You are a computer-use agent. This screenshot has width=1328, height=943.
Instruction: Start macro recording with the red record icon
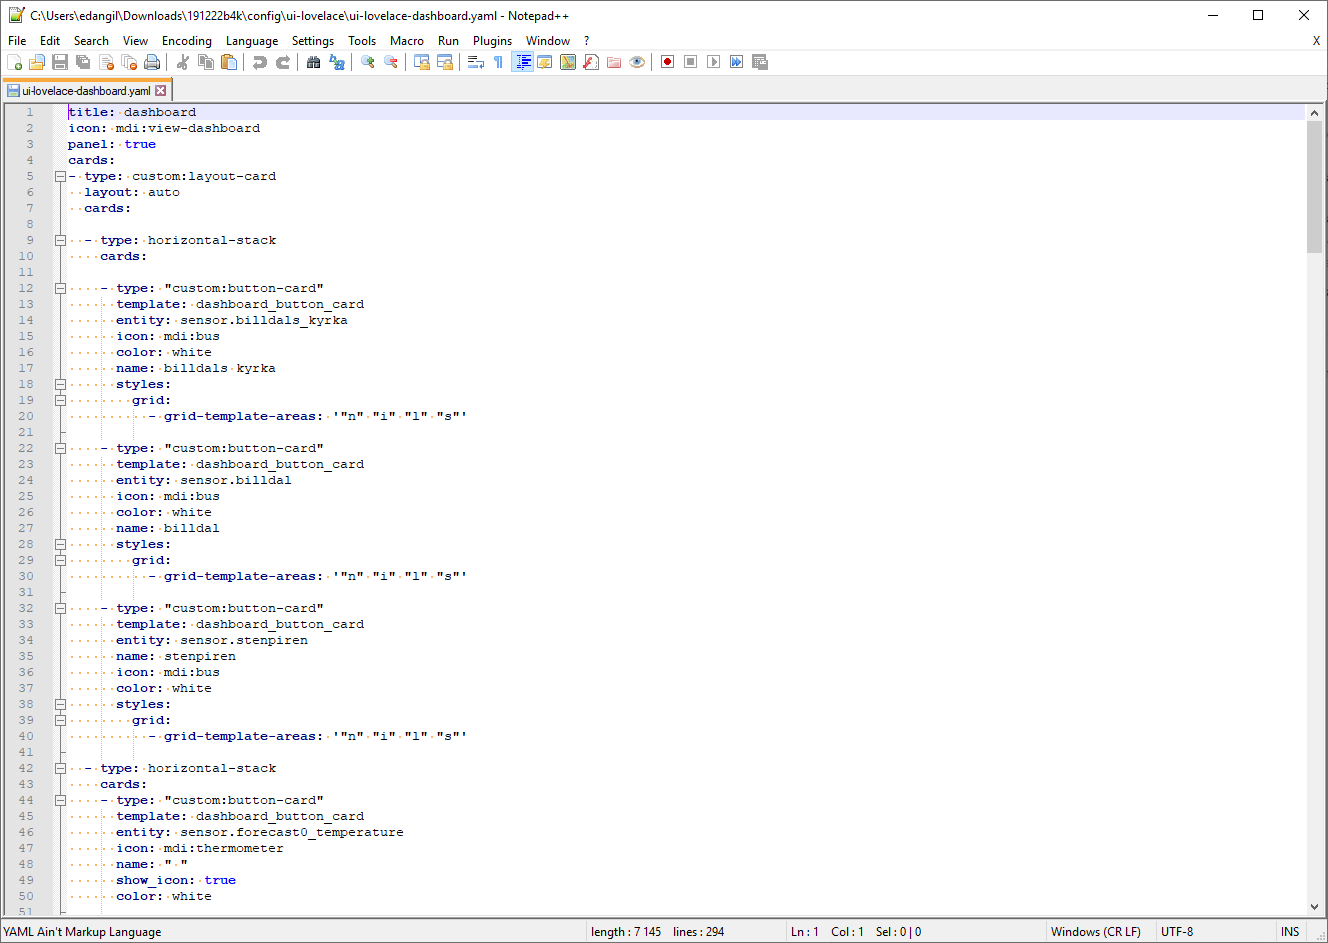(666, 61)
